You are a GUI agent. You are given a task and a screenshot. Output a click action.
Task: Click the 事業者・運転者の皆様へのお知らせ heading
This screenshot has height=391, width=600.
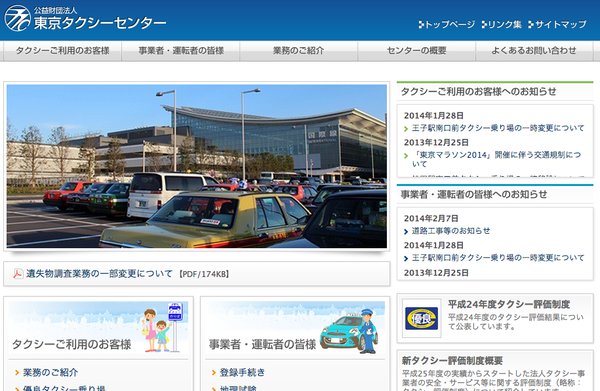(x=474, y=194)
